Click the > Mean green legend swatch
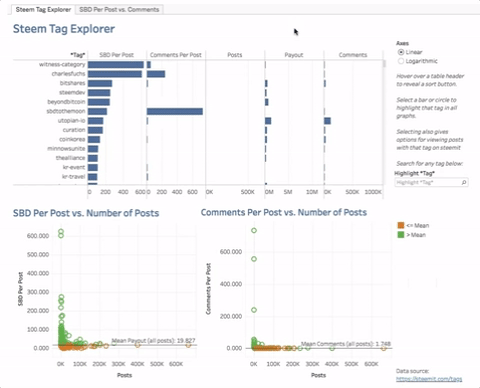The width and height of the screenshot is (480, 388). click(401, 235)
